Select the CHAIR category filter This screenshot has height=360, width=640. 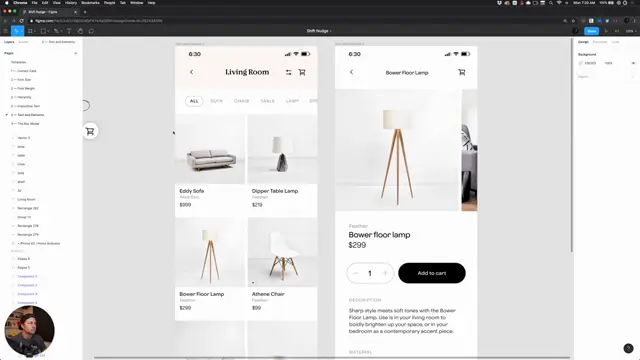(241, 101)
